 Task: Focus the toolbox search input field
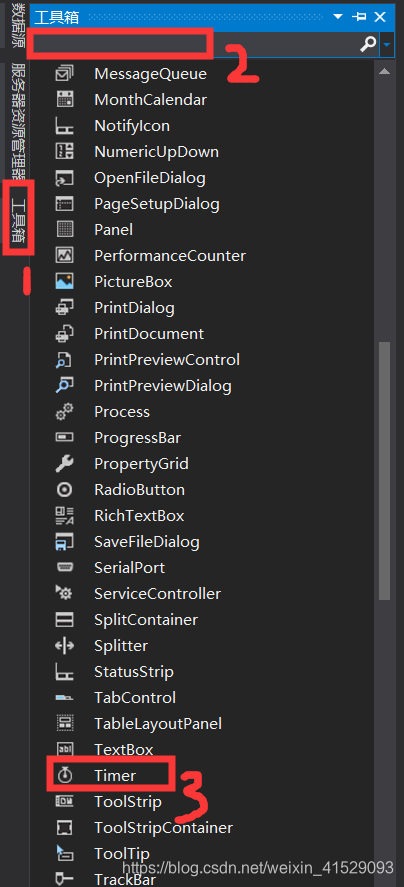pos(194,44)
